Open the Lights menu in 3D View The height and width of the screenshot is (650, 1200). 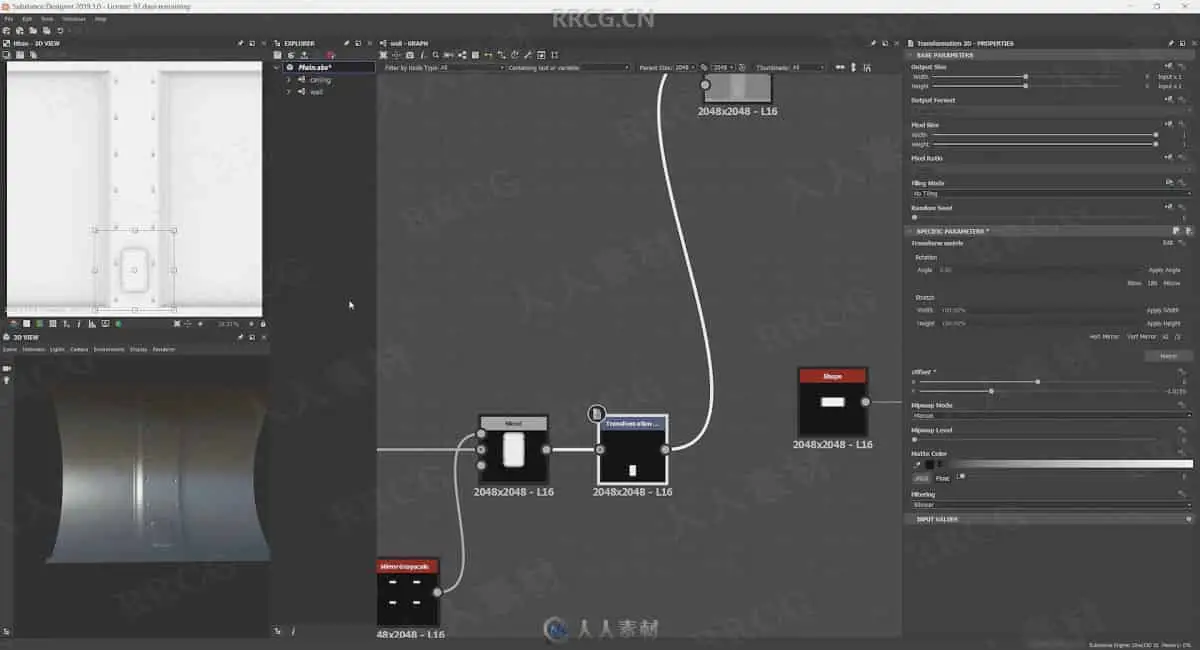[57, 349]
